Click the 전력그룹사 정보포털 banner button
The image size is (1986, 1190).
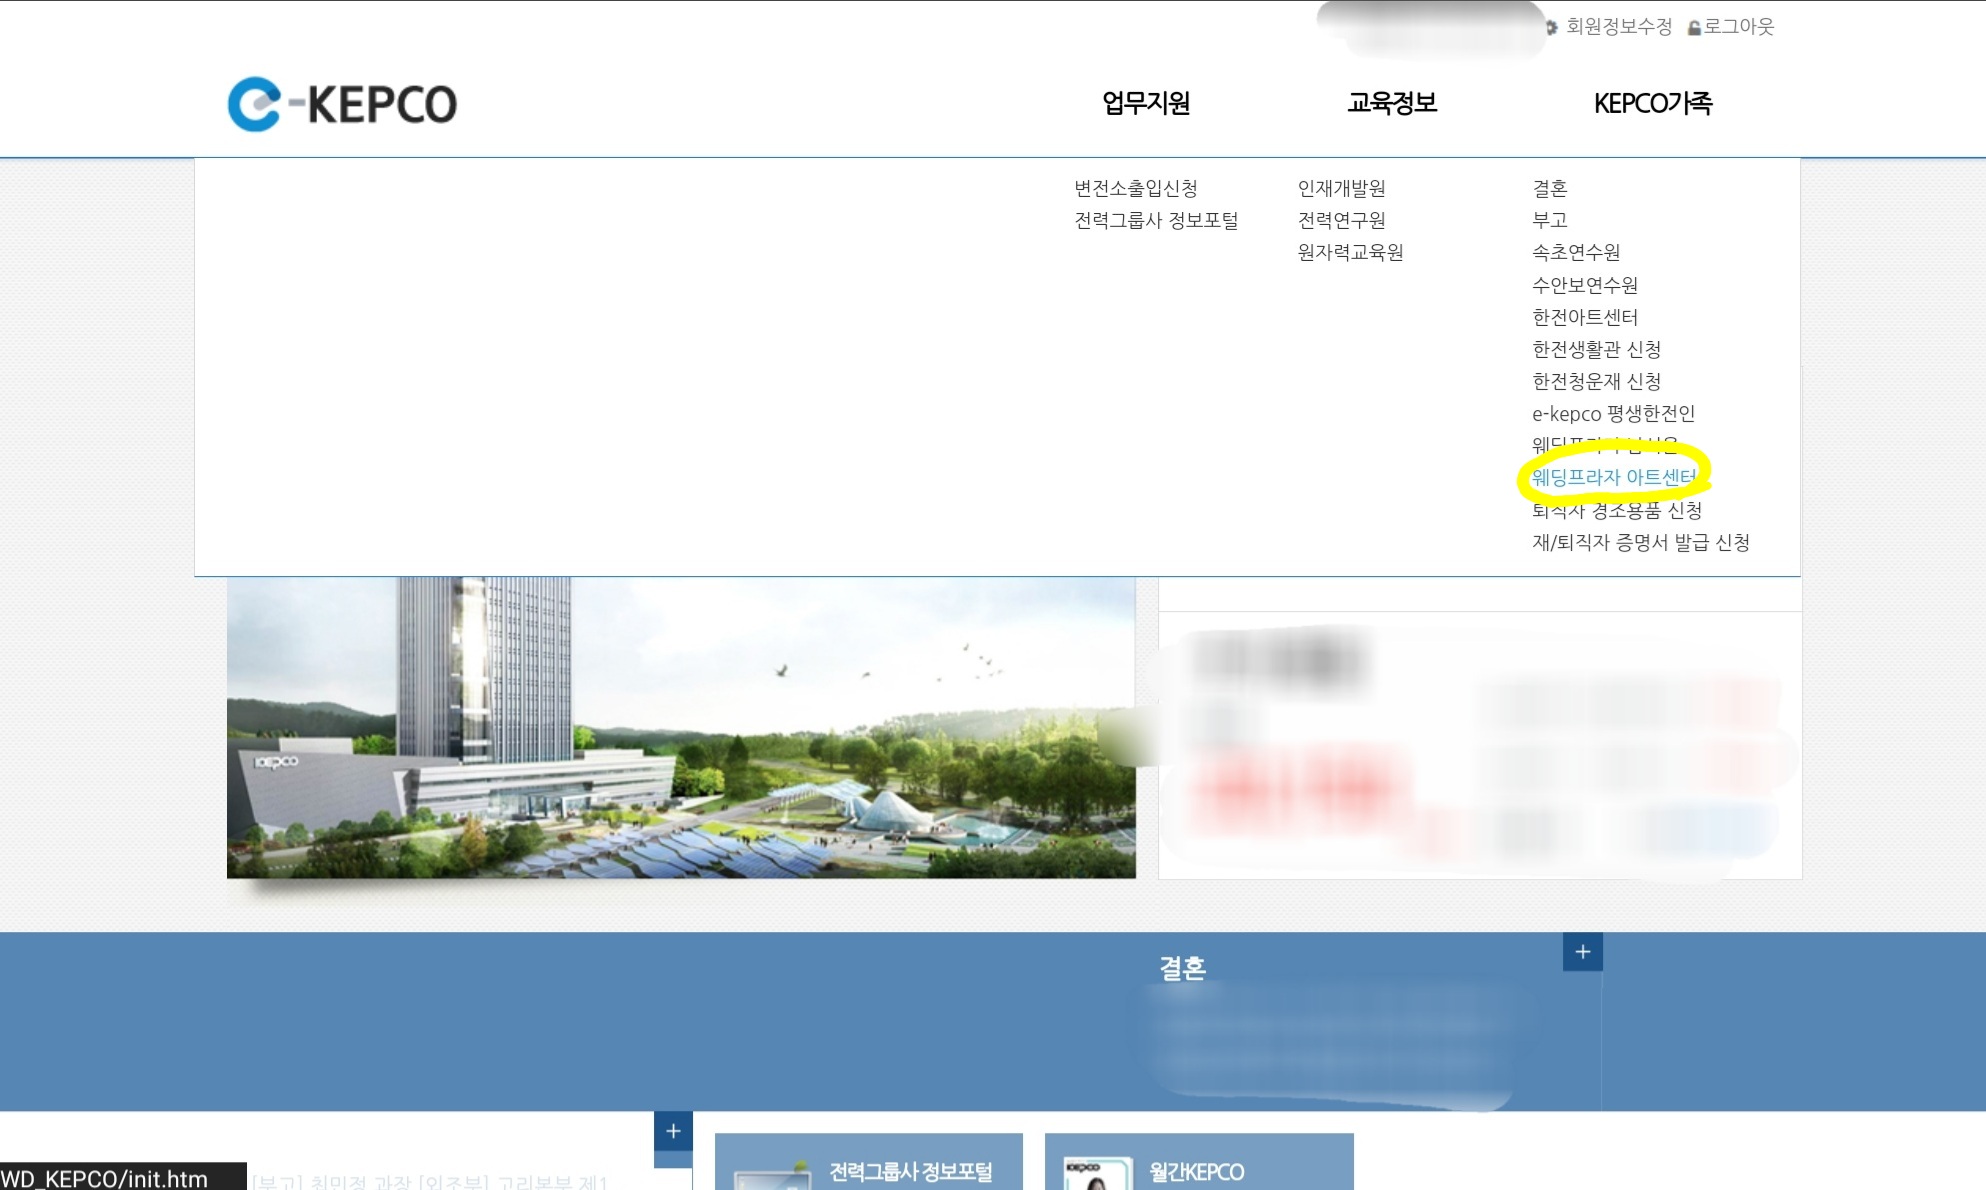(x=869, y=1162)
